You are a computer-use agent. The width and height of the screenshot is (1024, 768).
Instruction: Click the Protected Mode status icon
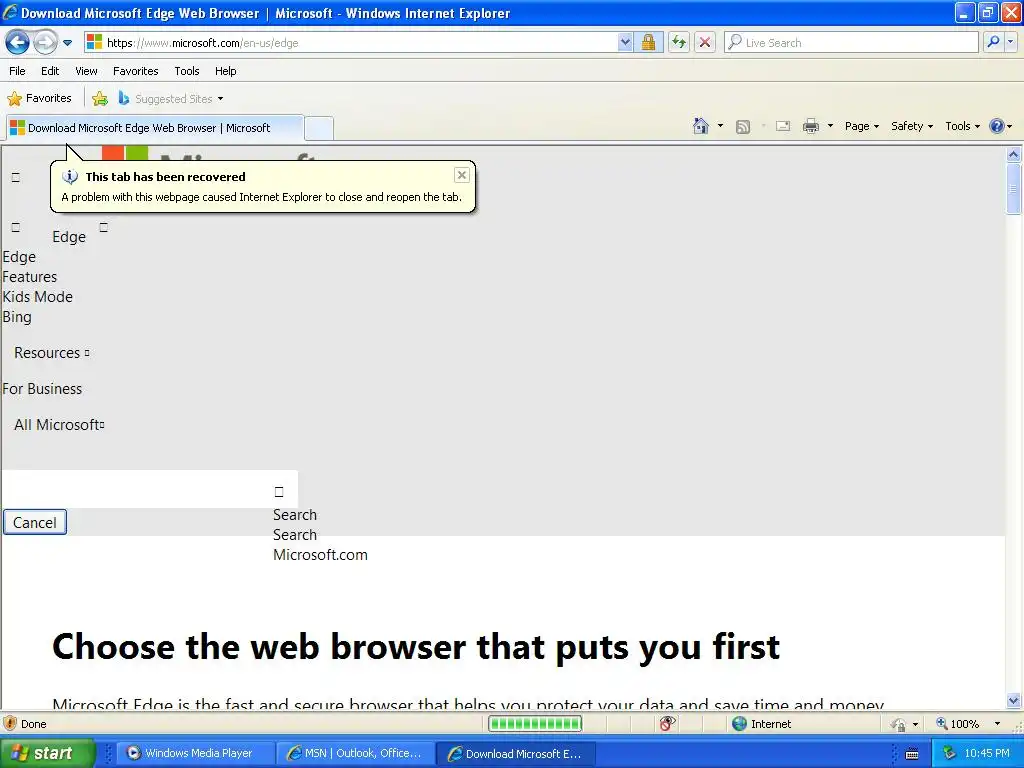click(899, 724)
